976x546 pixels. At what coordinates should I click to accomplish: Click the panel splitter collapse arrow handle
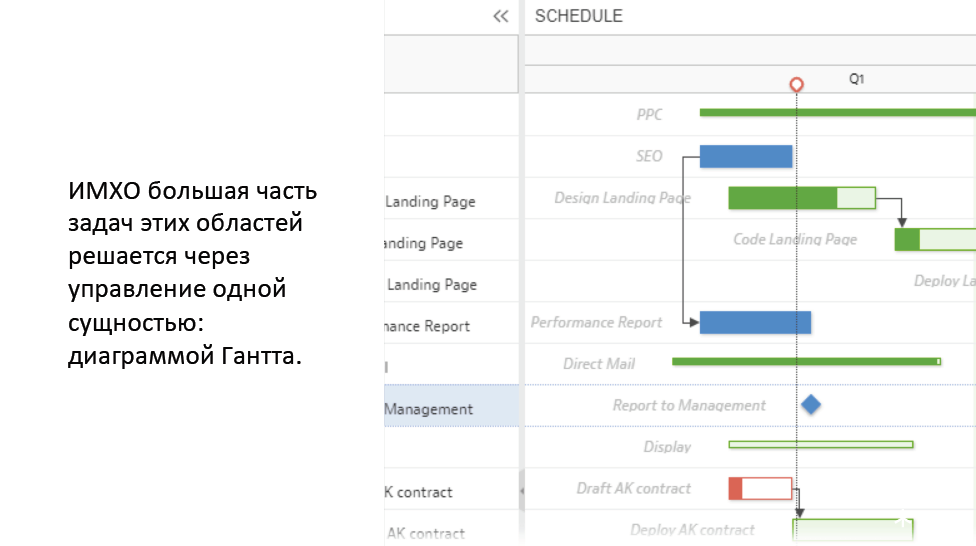click(522, 491)
